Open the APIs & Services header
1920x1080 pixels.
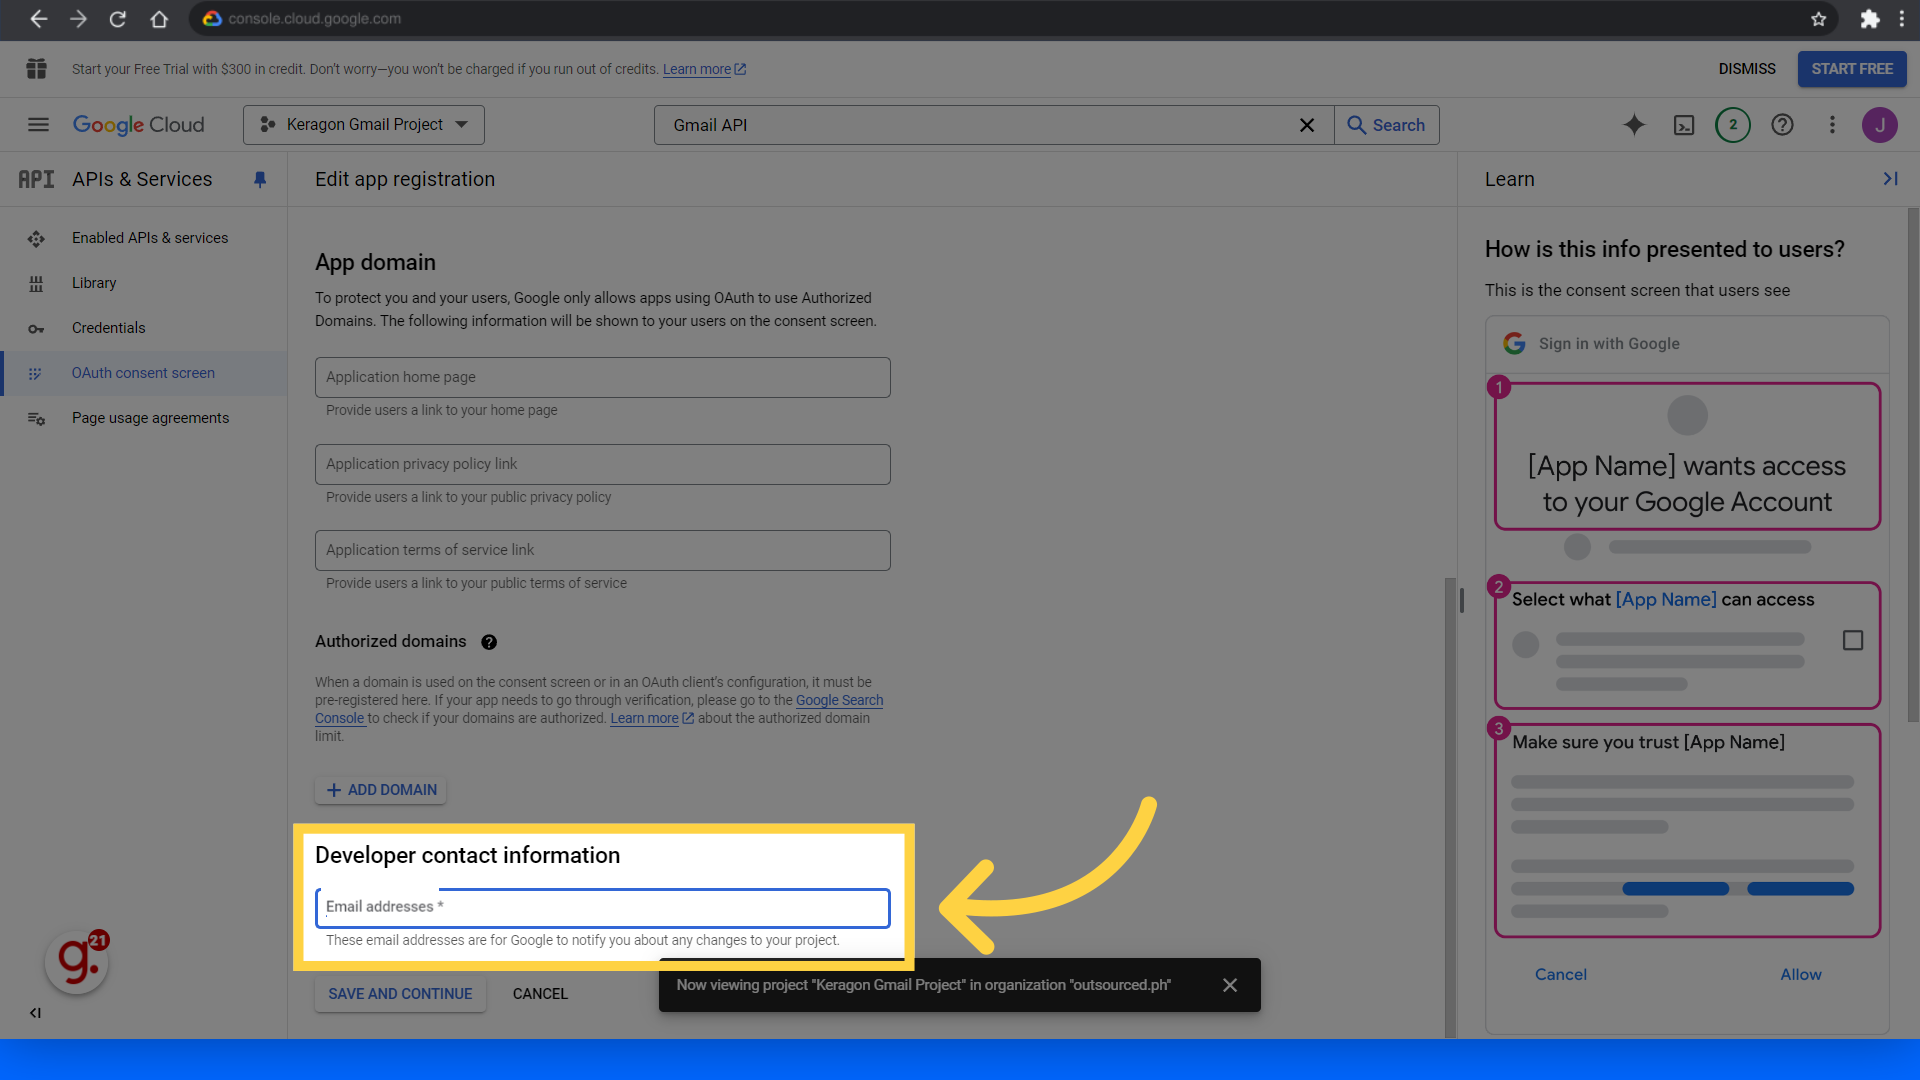142,180
